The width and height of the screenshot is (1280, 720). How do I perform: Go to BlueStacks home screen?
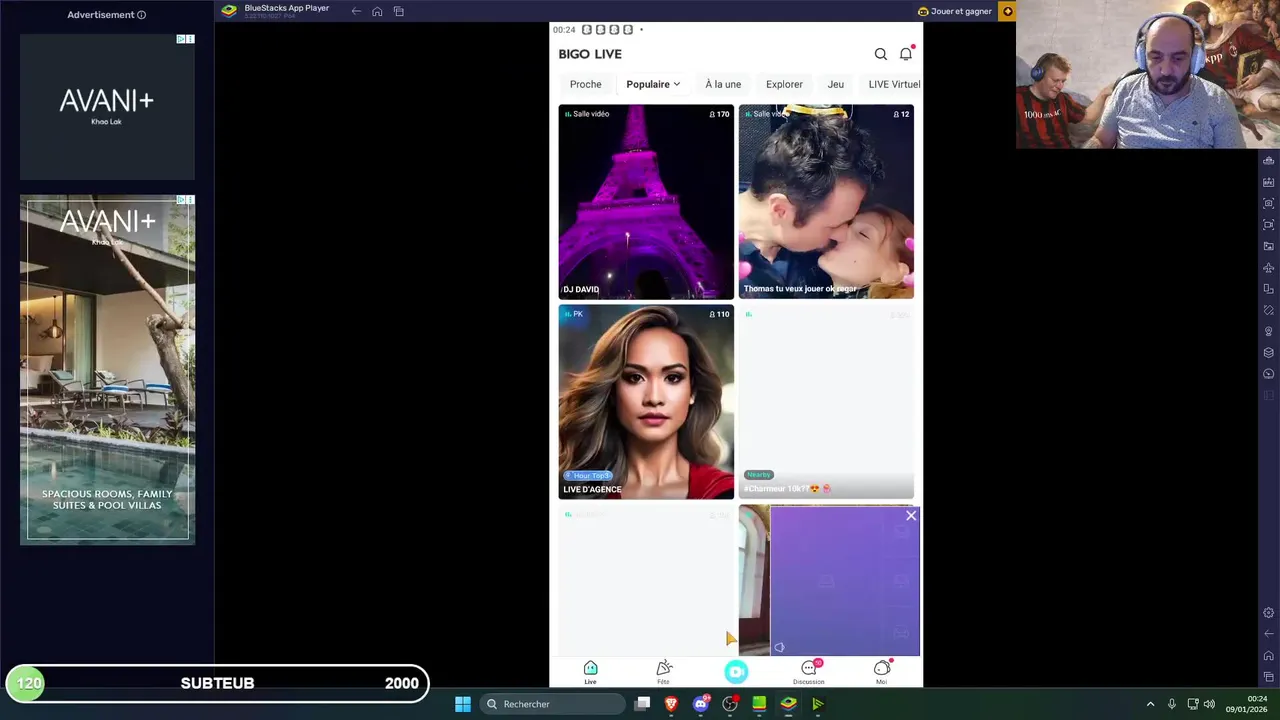tap(377, 11)
